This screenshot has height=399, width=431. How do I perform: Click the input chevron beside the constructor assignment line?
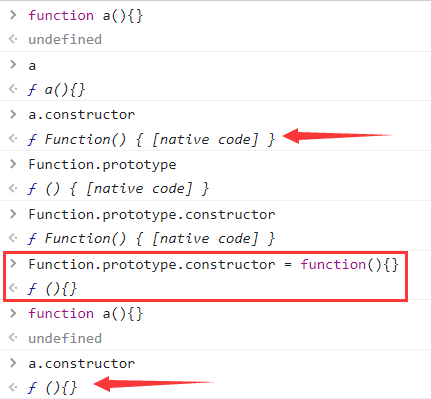(x=13, y=263)
